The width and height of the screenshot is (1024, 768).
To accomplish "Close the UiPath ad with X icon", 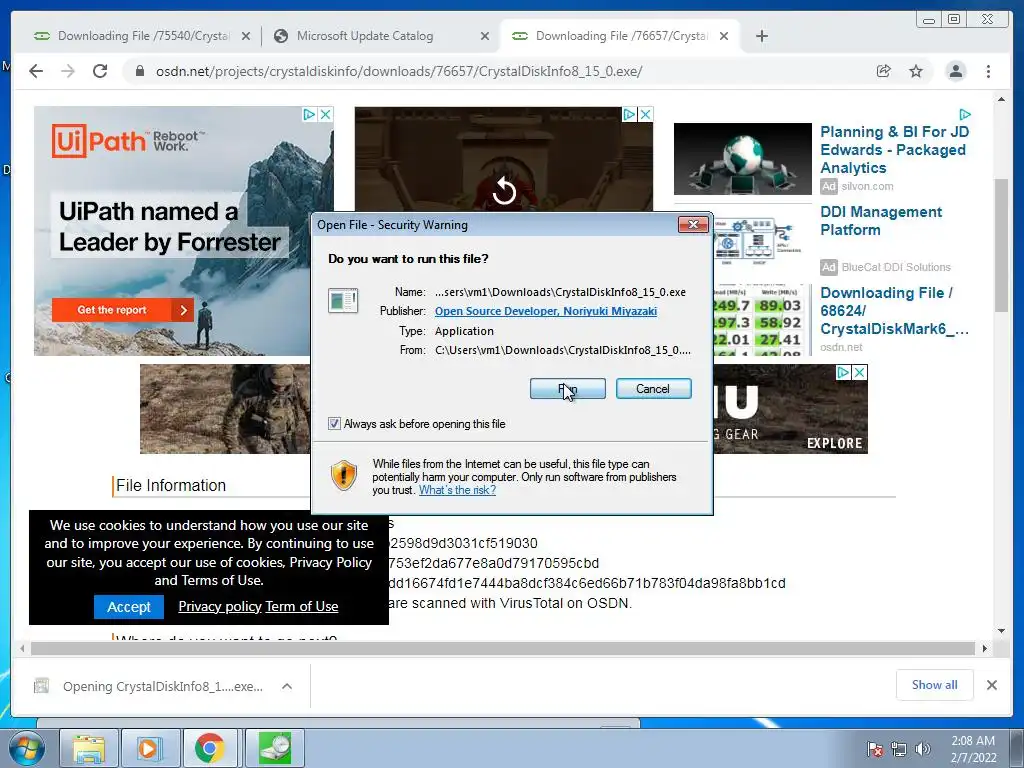I will (x=325, y=114).
